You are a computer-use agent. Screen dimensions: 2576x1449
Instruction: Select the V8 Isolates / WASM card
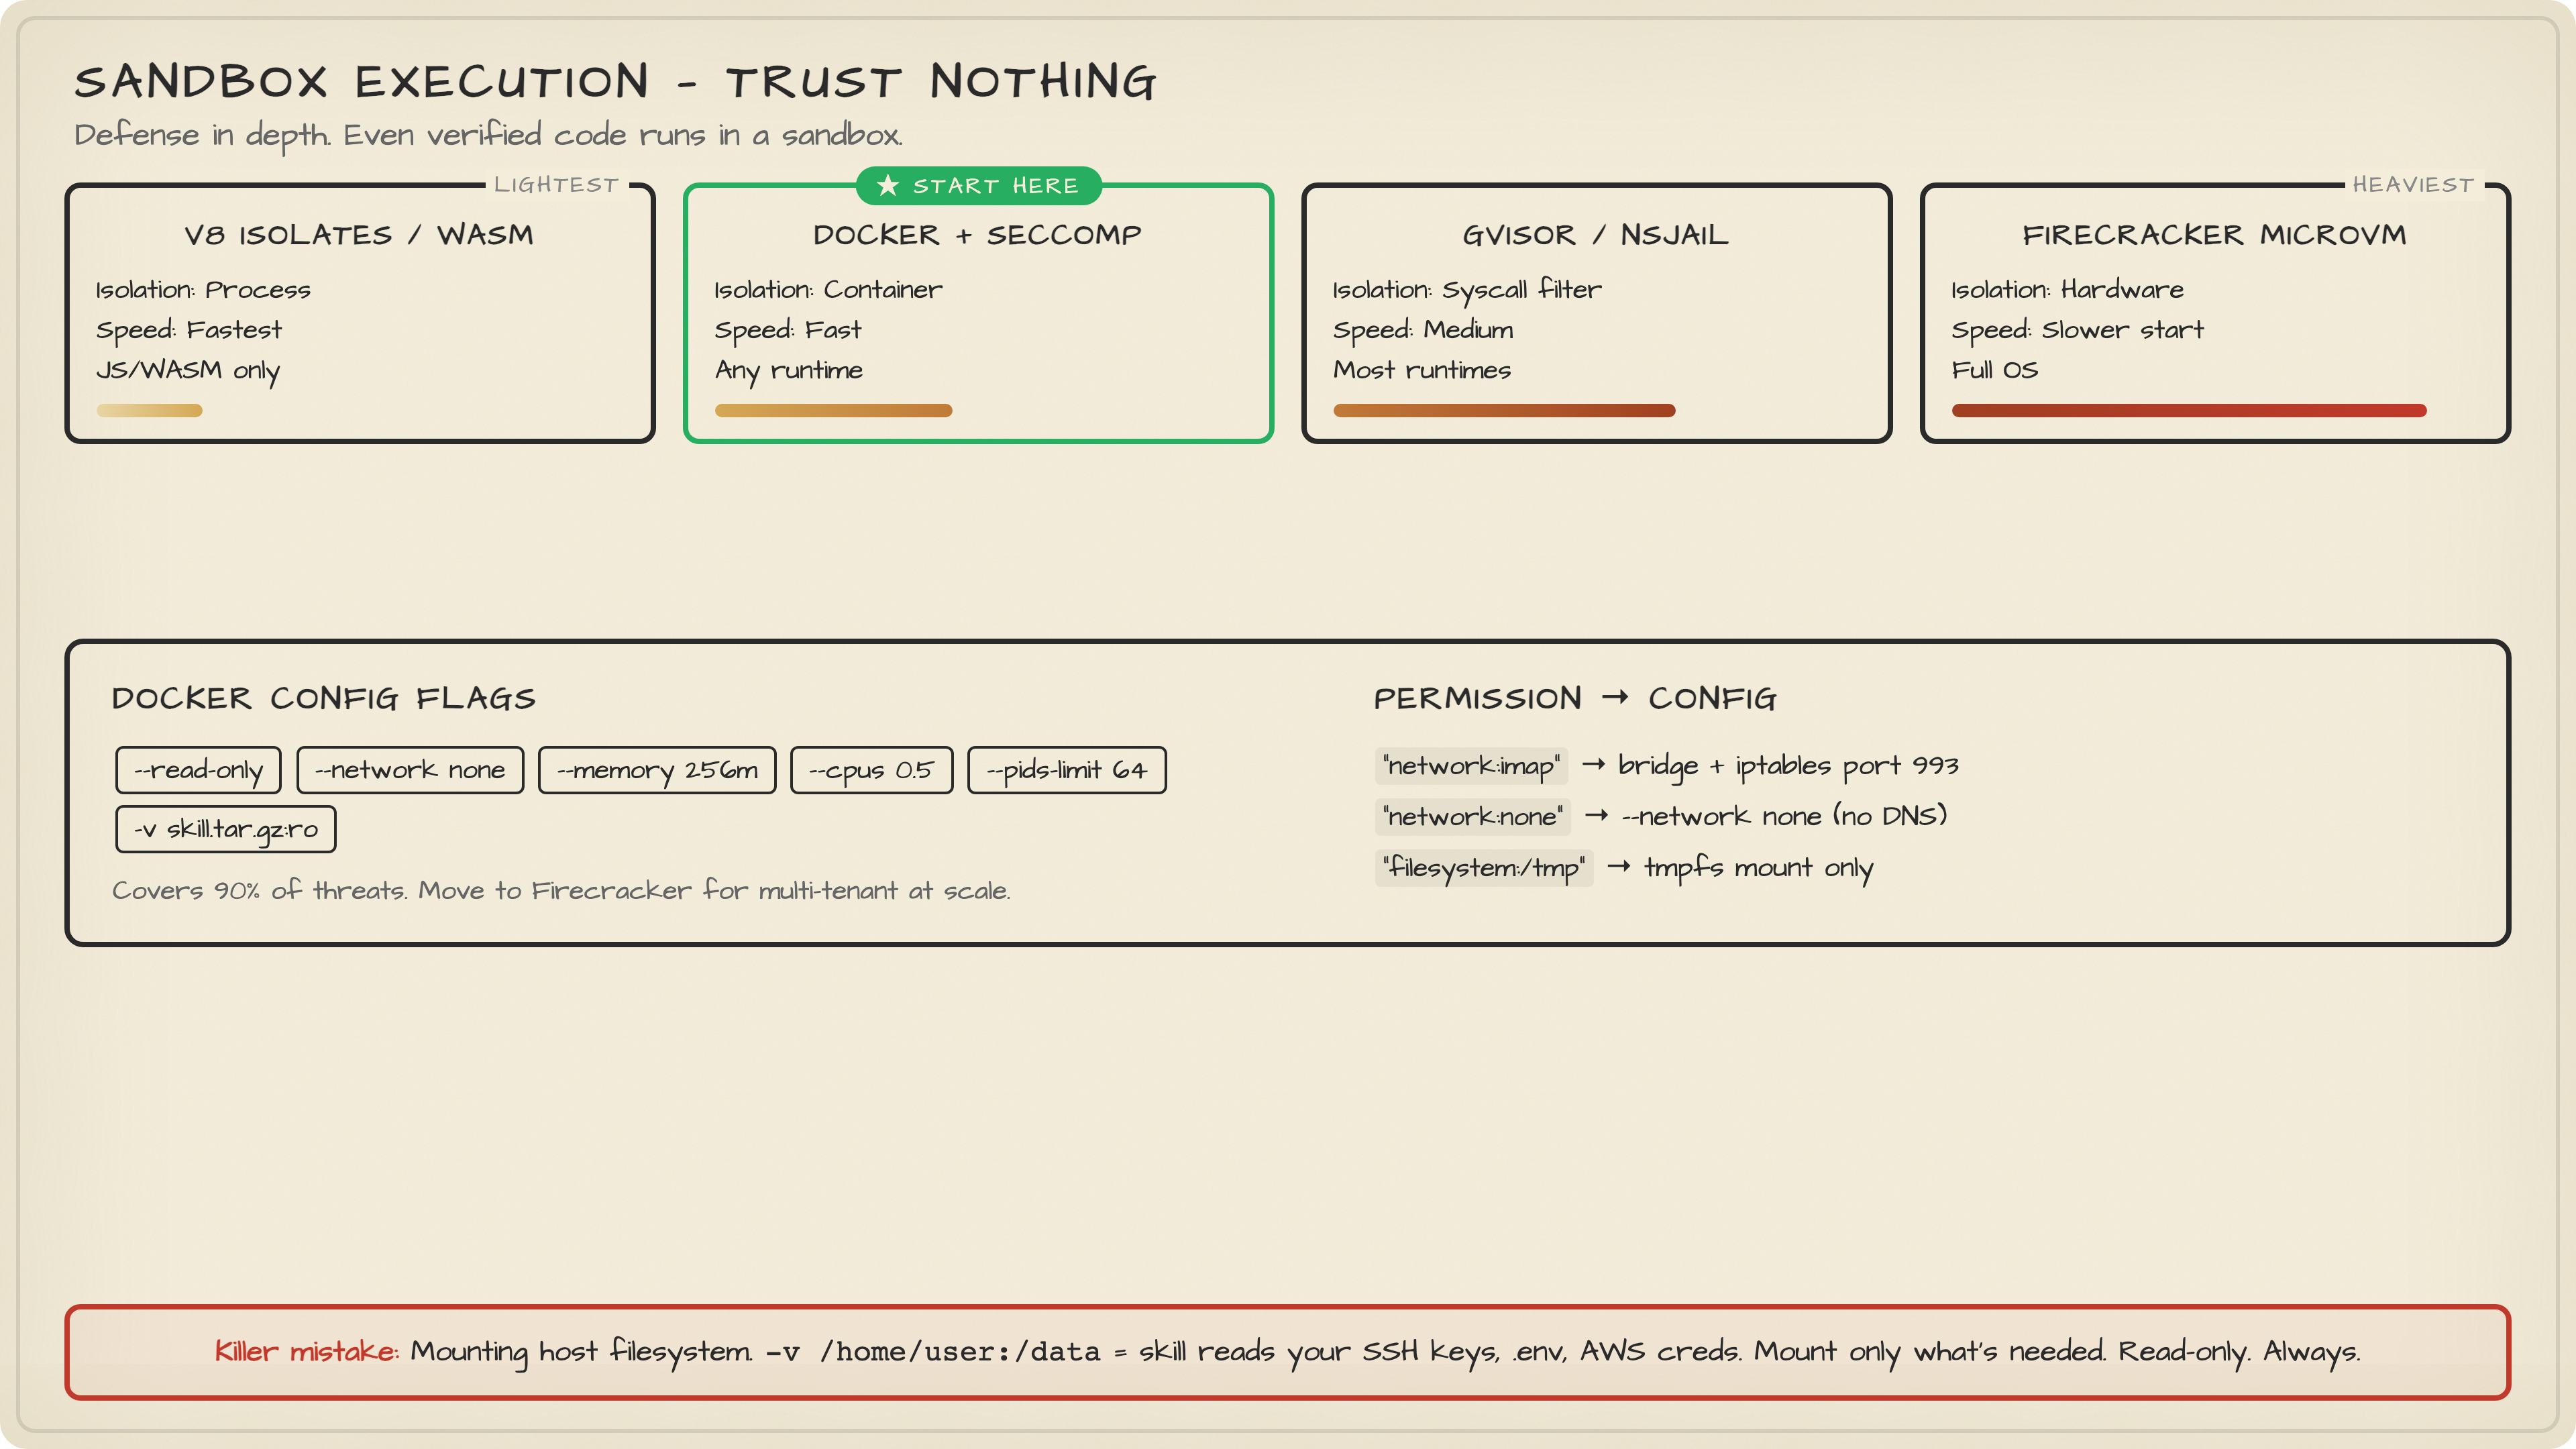coord(360,313)
